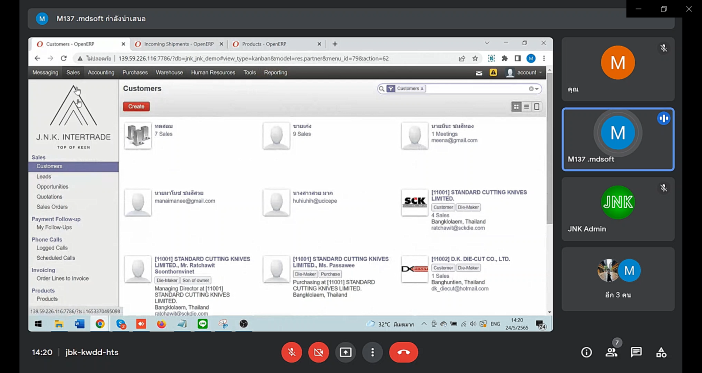Open Purchases menu in OpenERP

(135, 73)
